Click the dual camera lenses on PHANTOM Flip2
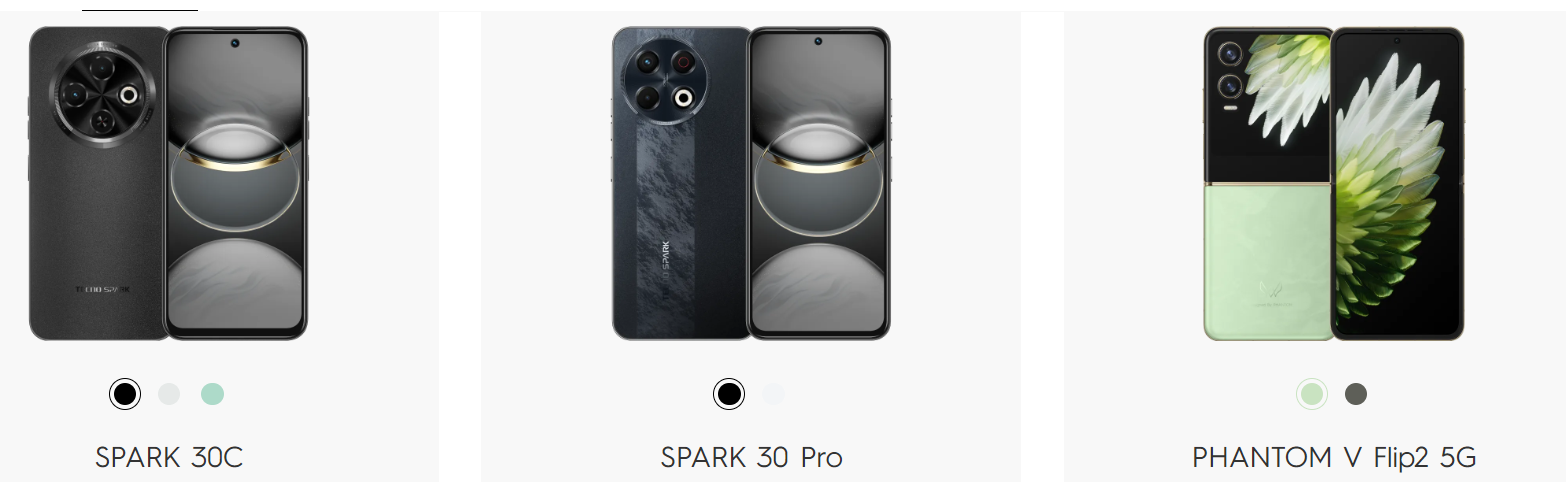The height and width of the screenshot is (482, 1566). point(1229,69)
